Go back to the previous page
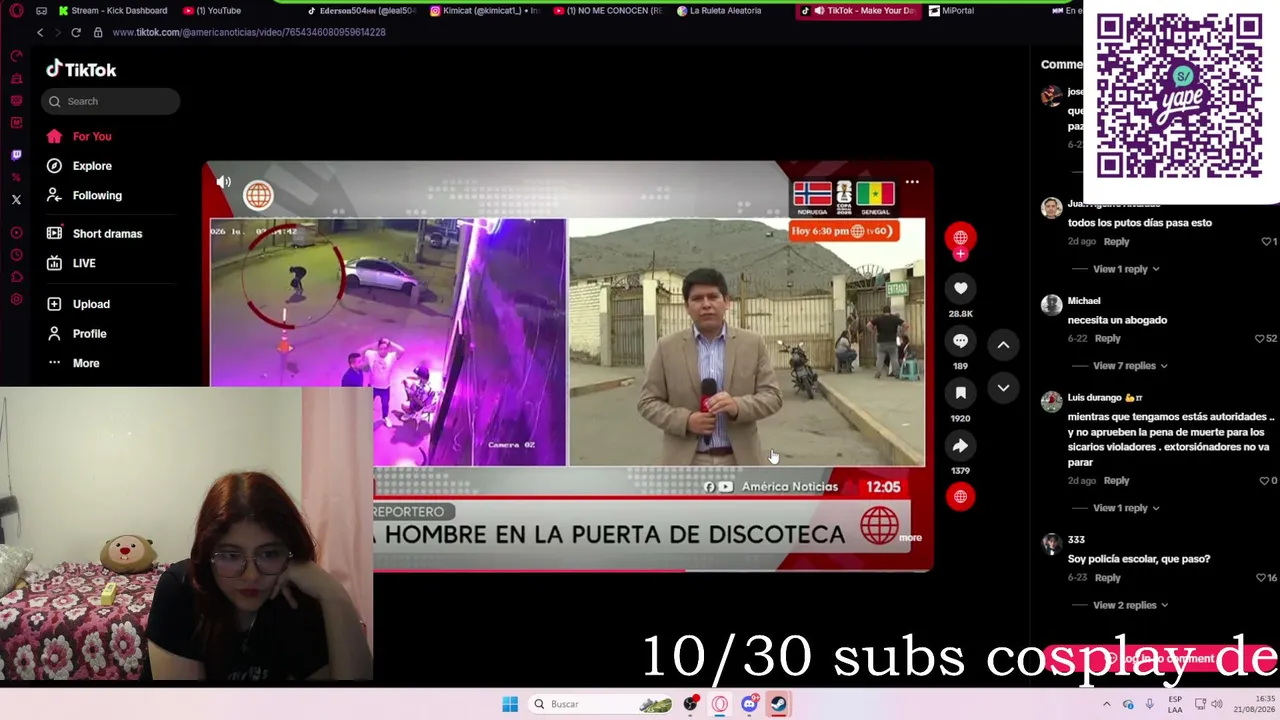This screenshot has height=720, width=1280. 40,32
